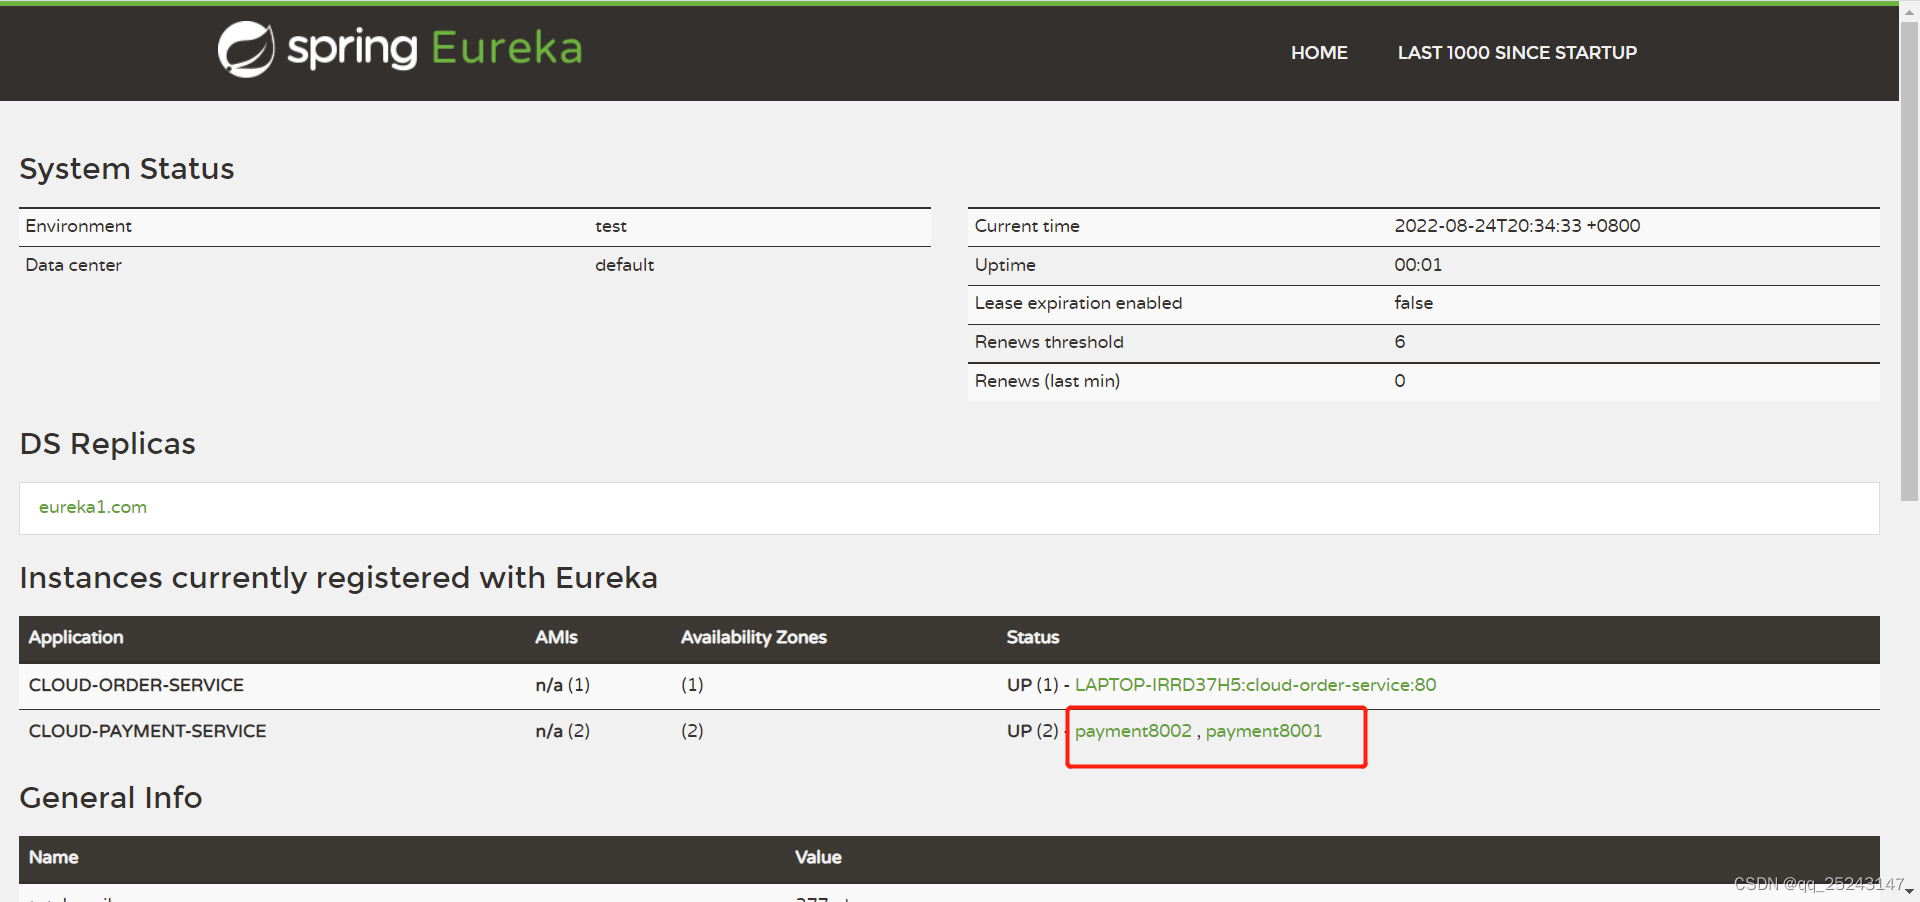The image size is (1920, 902).
Task: Click the DS Replicas heading
Action: (x=108, y=444)
